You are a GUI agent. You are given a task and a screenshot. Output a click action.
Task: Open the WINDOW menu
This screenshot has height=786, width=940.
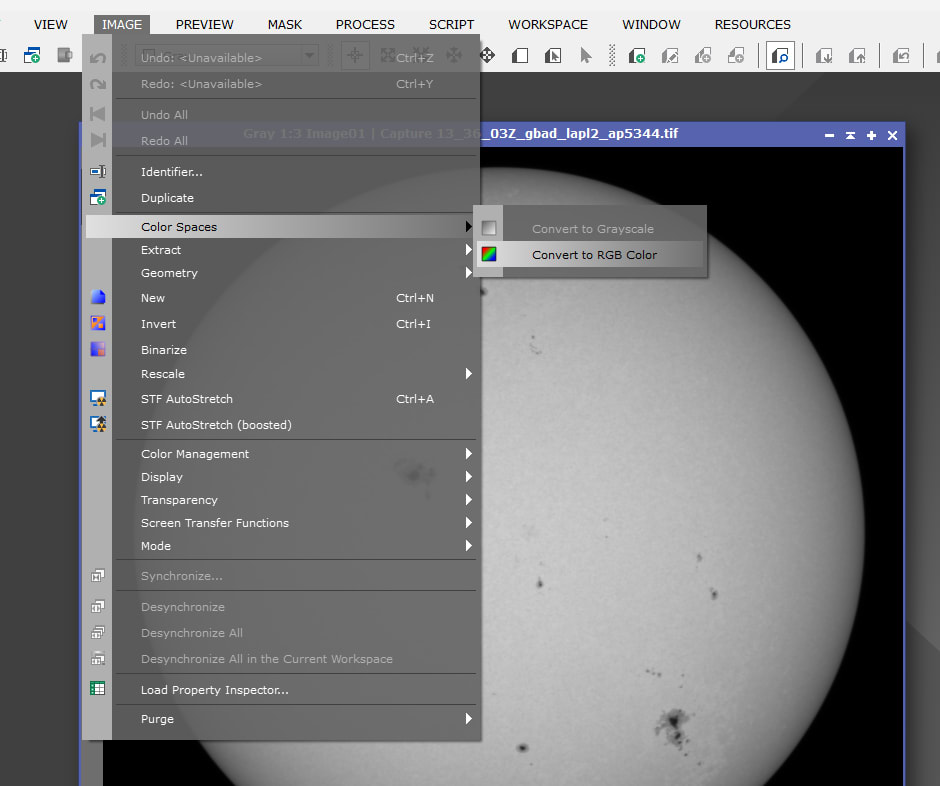tap(651, 25)
